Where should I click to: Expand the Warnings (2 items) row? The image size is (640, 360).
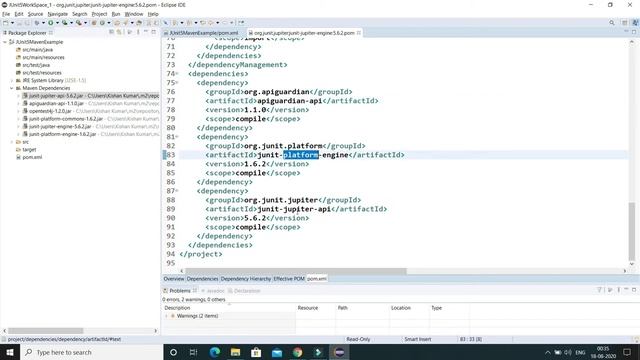tap(167, 316)
